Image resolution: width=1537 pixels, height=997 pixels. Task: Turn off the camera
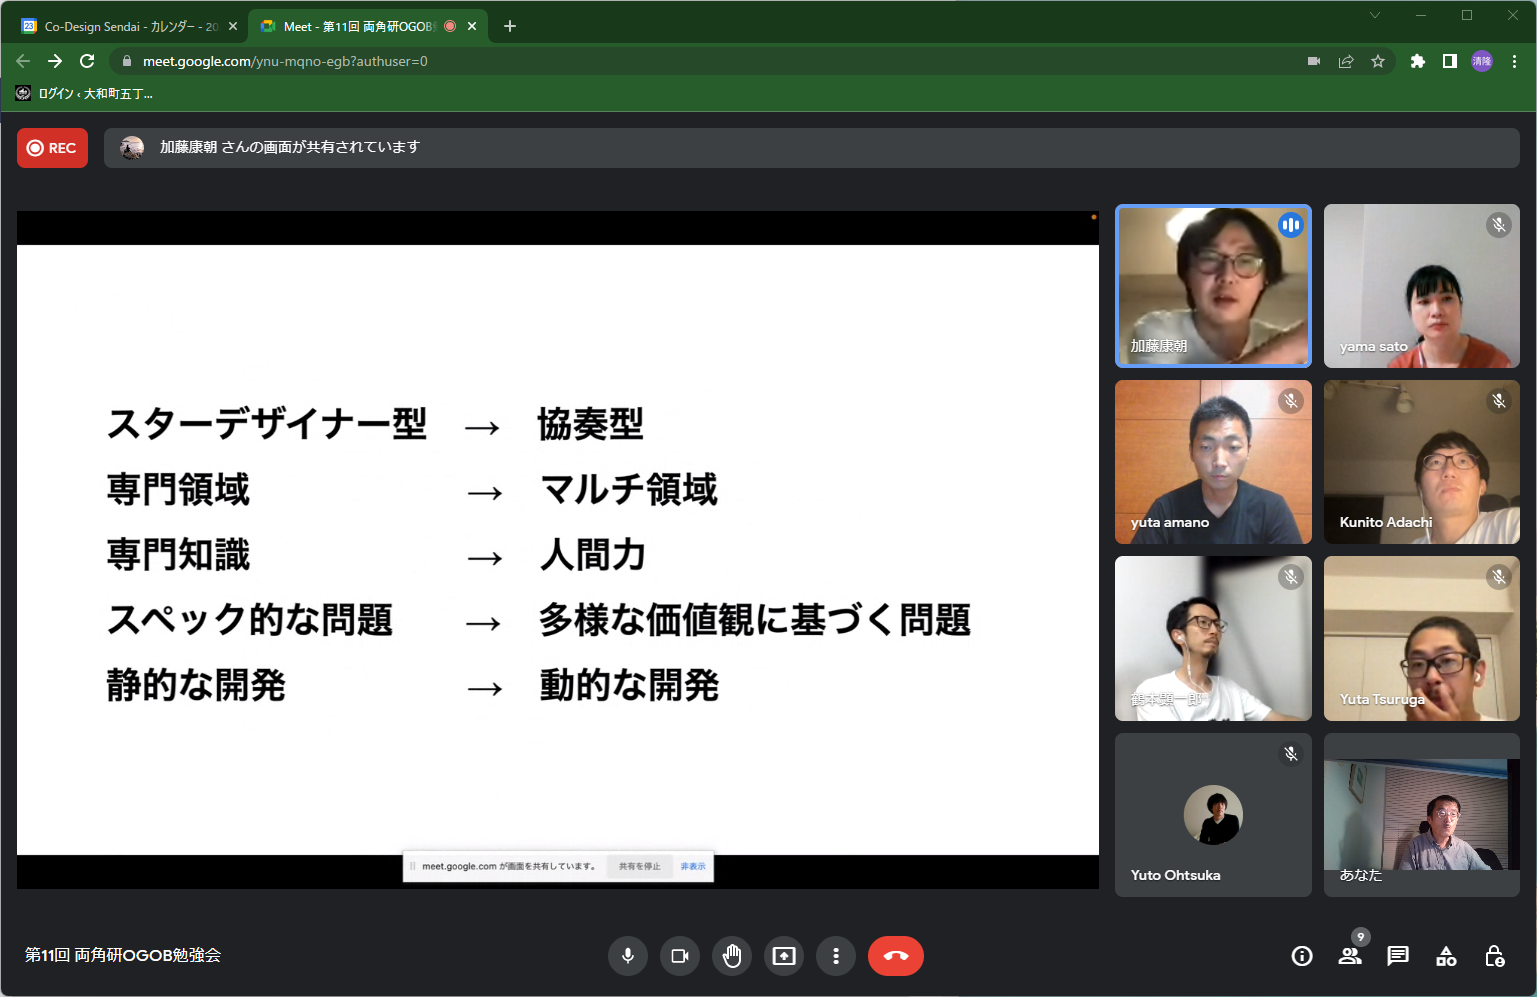(680, 956)
